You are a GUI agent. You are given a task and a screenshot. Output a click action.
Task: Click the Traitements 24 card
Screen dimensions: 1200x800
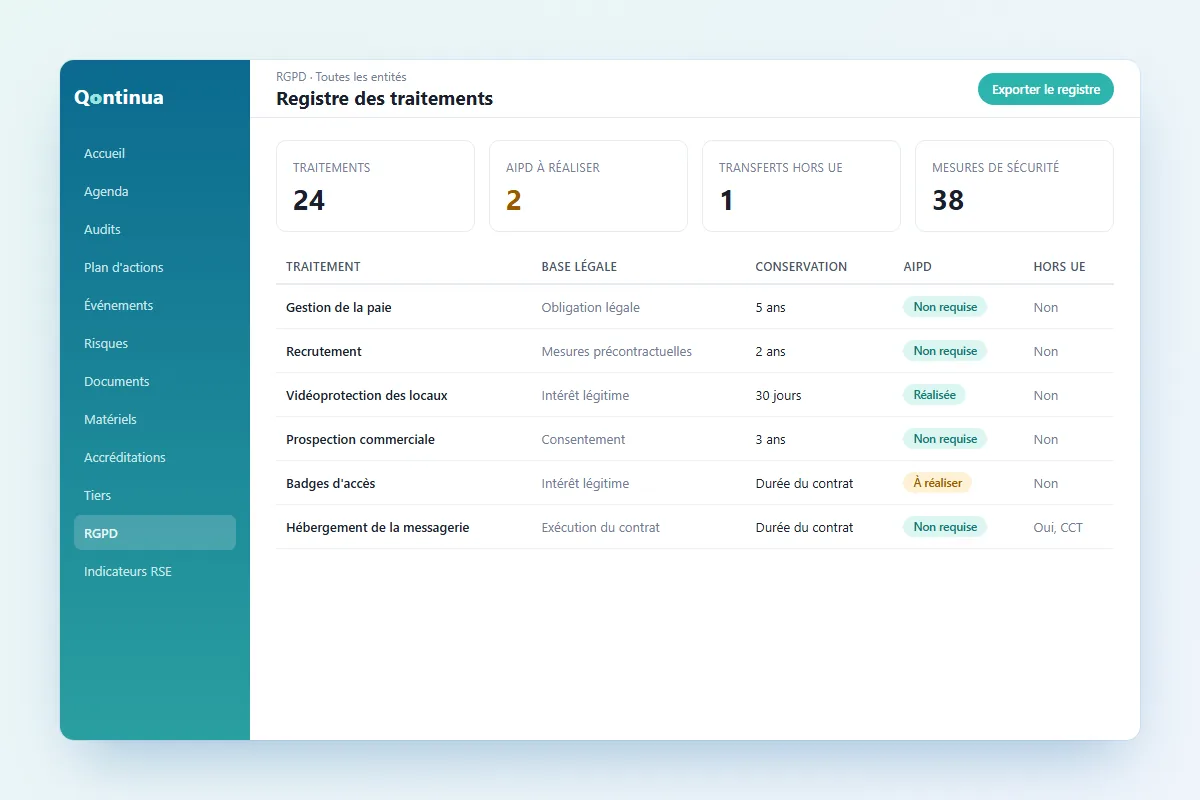coord(375,186)
